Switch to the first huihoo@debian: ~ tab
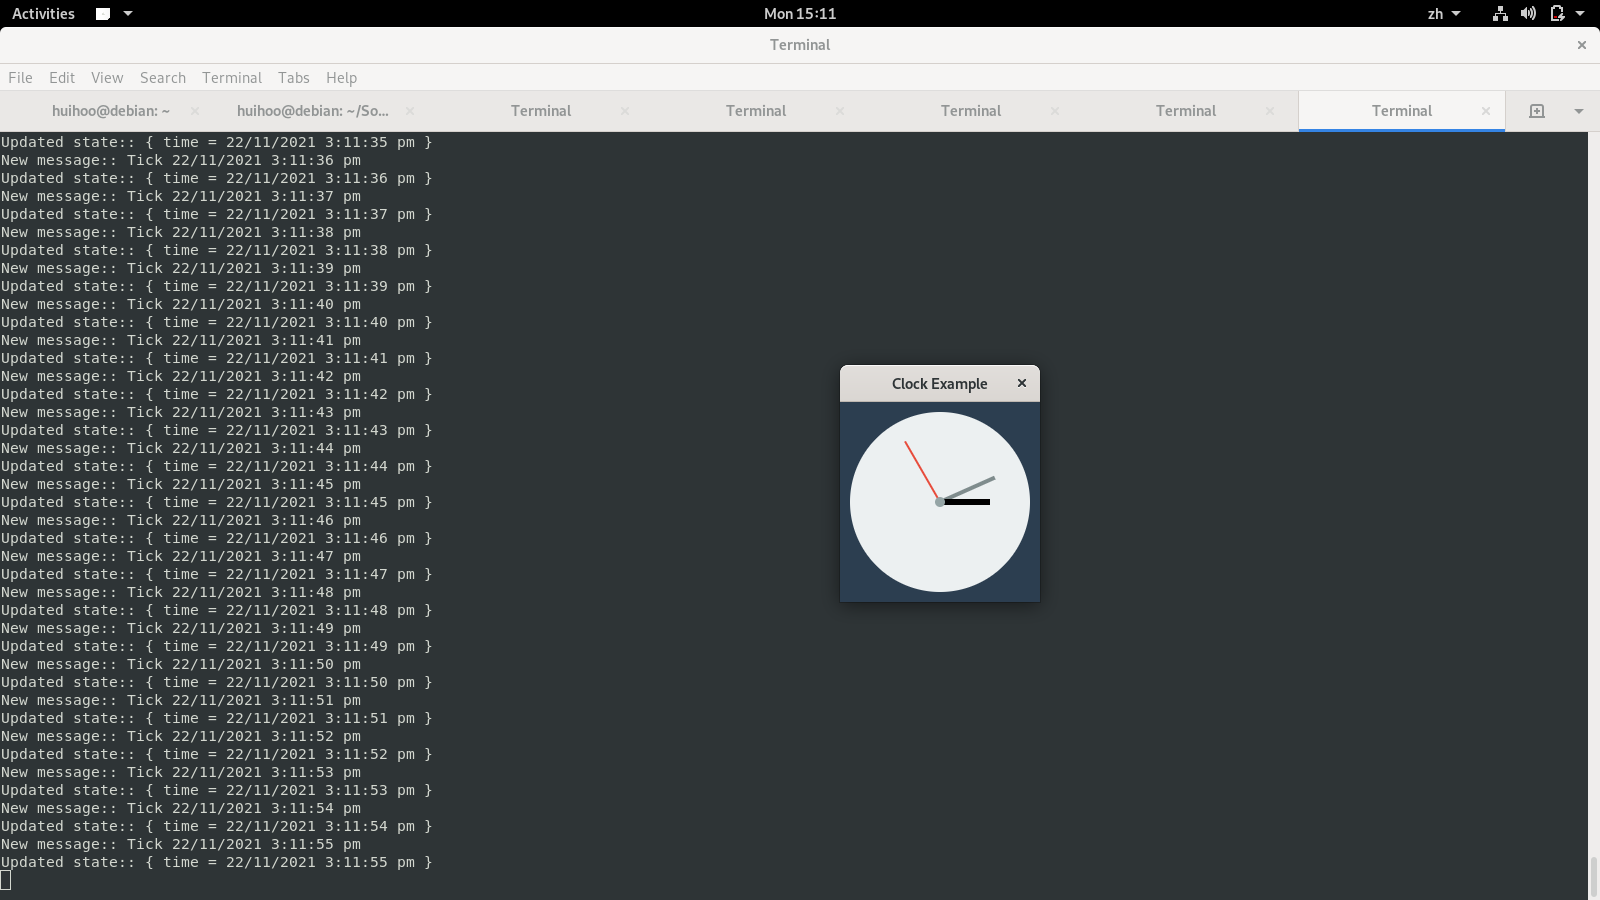Image resolution: width=1600 pixels, height=900 pixels. pos(110,111)
